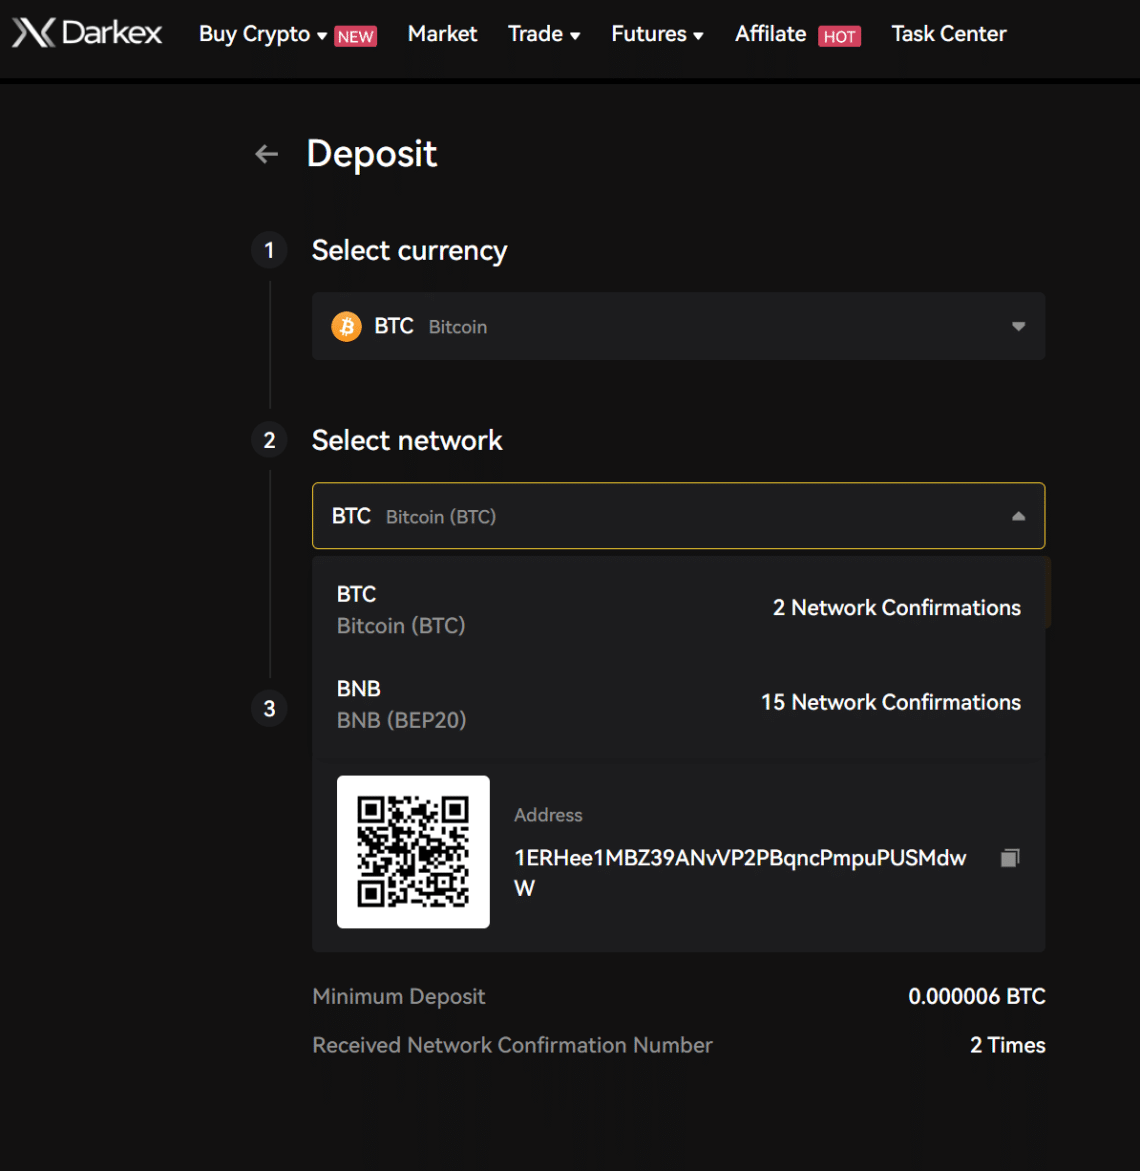Open the currency selector dropdown arrow

1017,326
